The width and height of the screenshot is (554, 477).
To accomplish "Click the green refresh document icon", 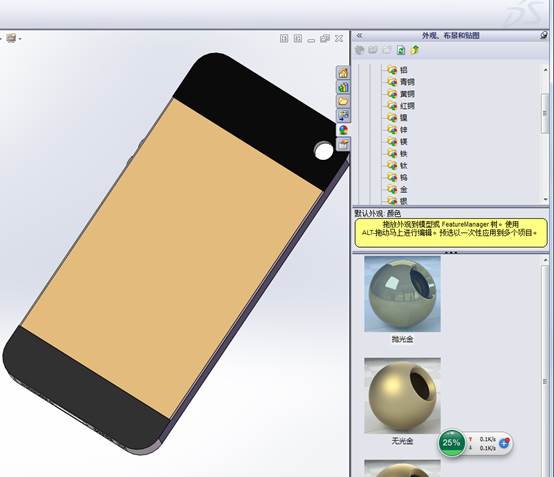I will point(401,50).
